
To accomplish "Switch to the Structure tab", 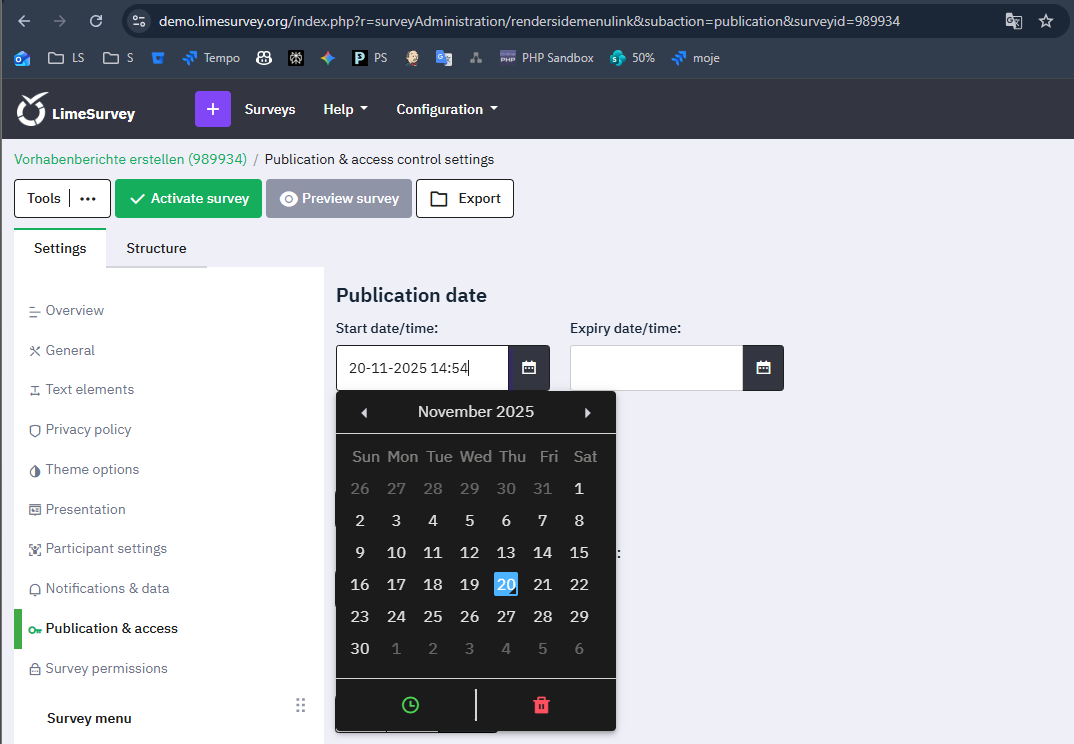I will point(156,248).
